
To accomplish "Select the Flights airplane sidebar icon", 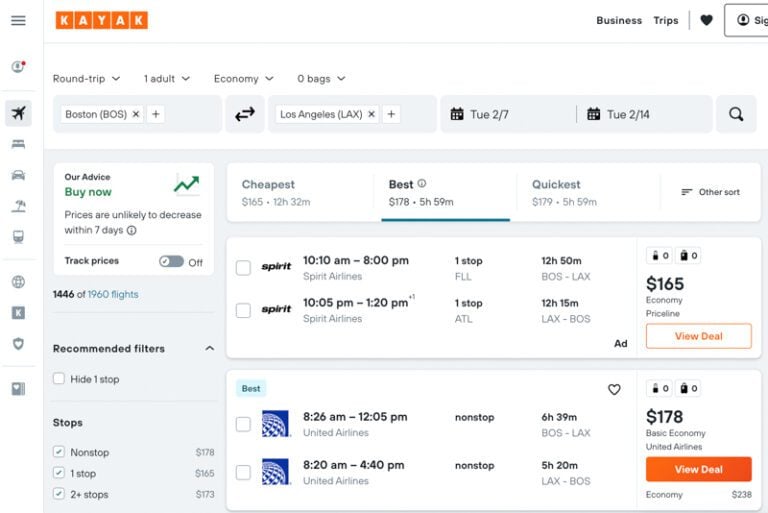I will pyautogui.click(x=19, y=113).
